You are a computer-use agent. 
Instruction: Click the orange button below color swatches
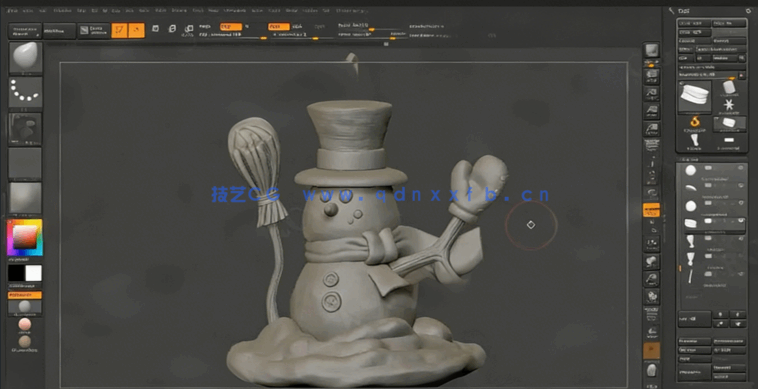coord(25,295)
